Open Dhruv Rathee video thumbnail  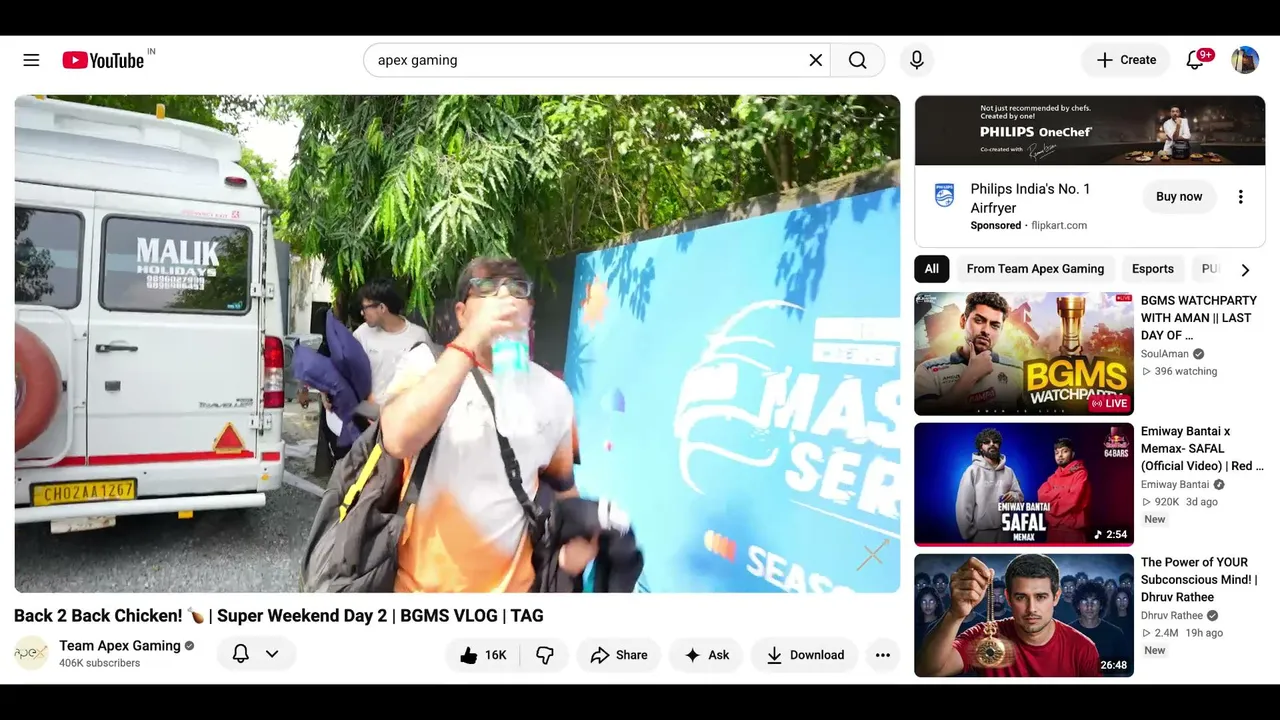click(x=1024, y=616)
